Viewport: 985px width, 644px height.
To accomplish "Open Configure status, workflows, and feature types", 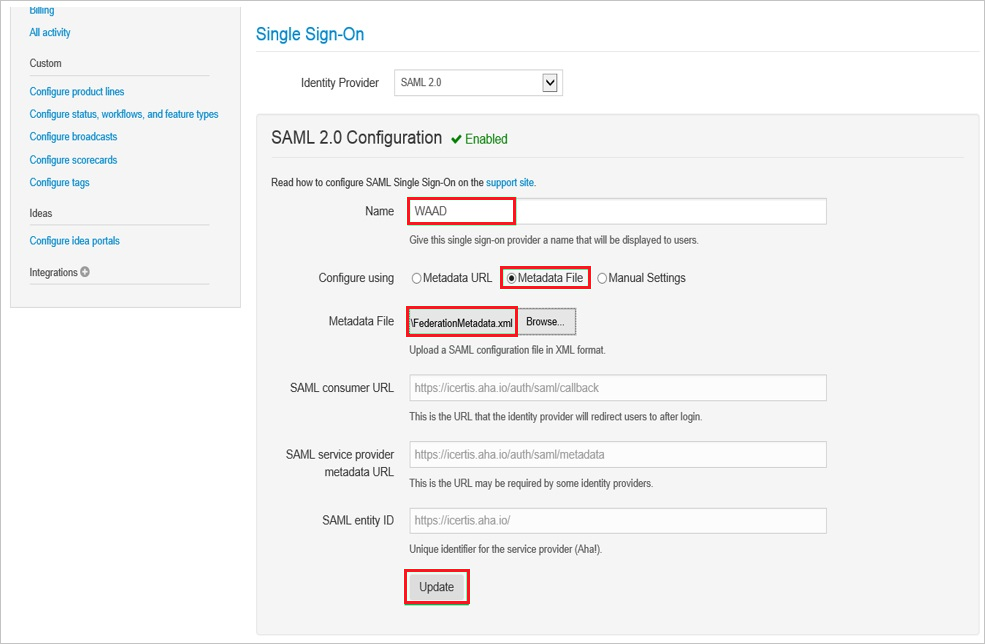I will tap(123, 114).
